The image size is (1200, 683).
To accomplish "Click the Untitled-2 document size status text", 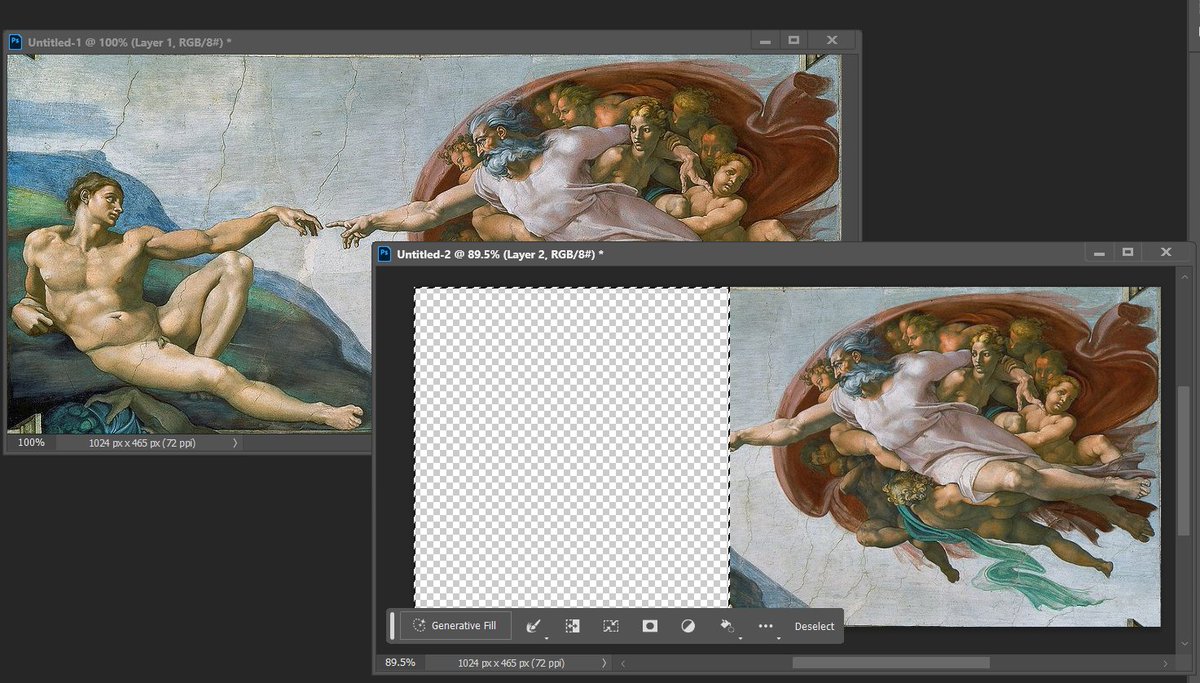I will pos(511,663).
